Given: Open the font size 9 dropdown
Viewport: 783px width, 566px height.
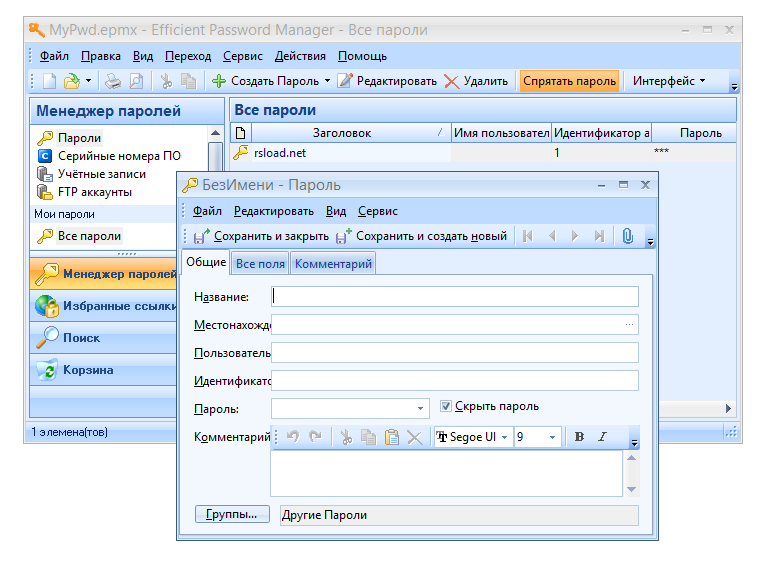Looking at the screenshot, I should [552, 437].
